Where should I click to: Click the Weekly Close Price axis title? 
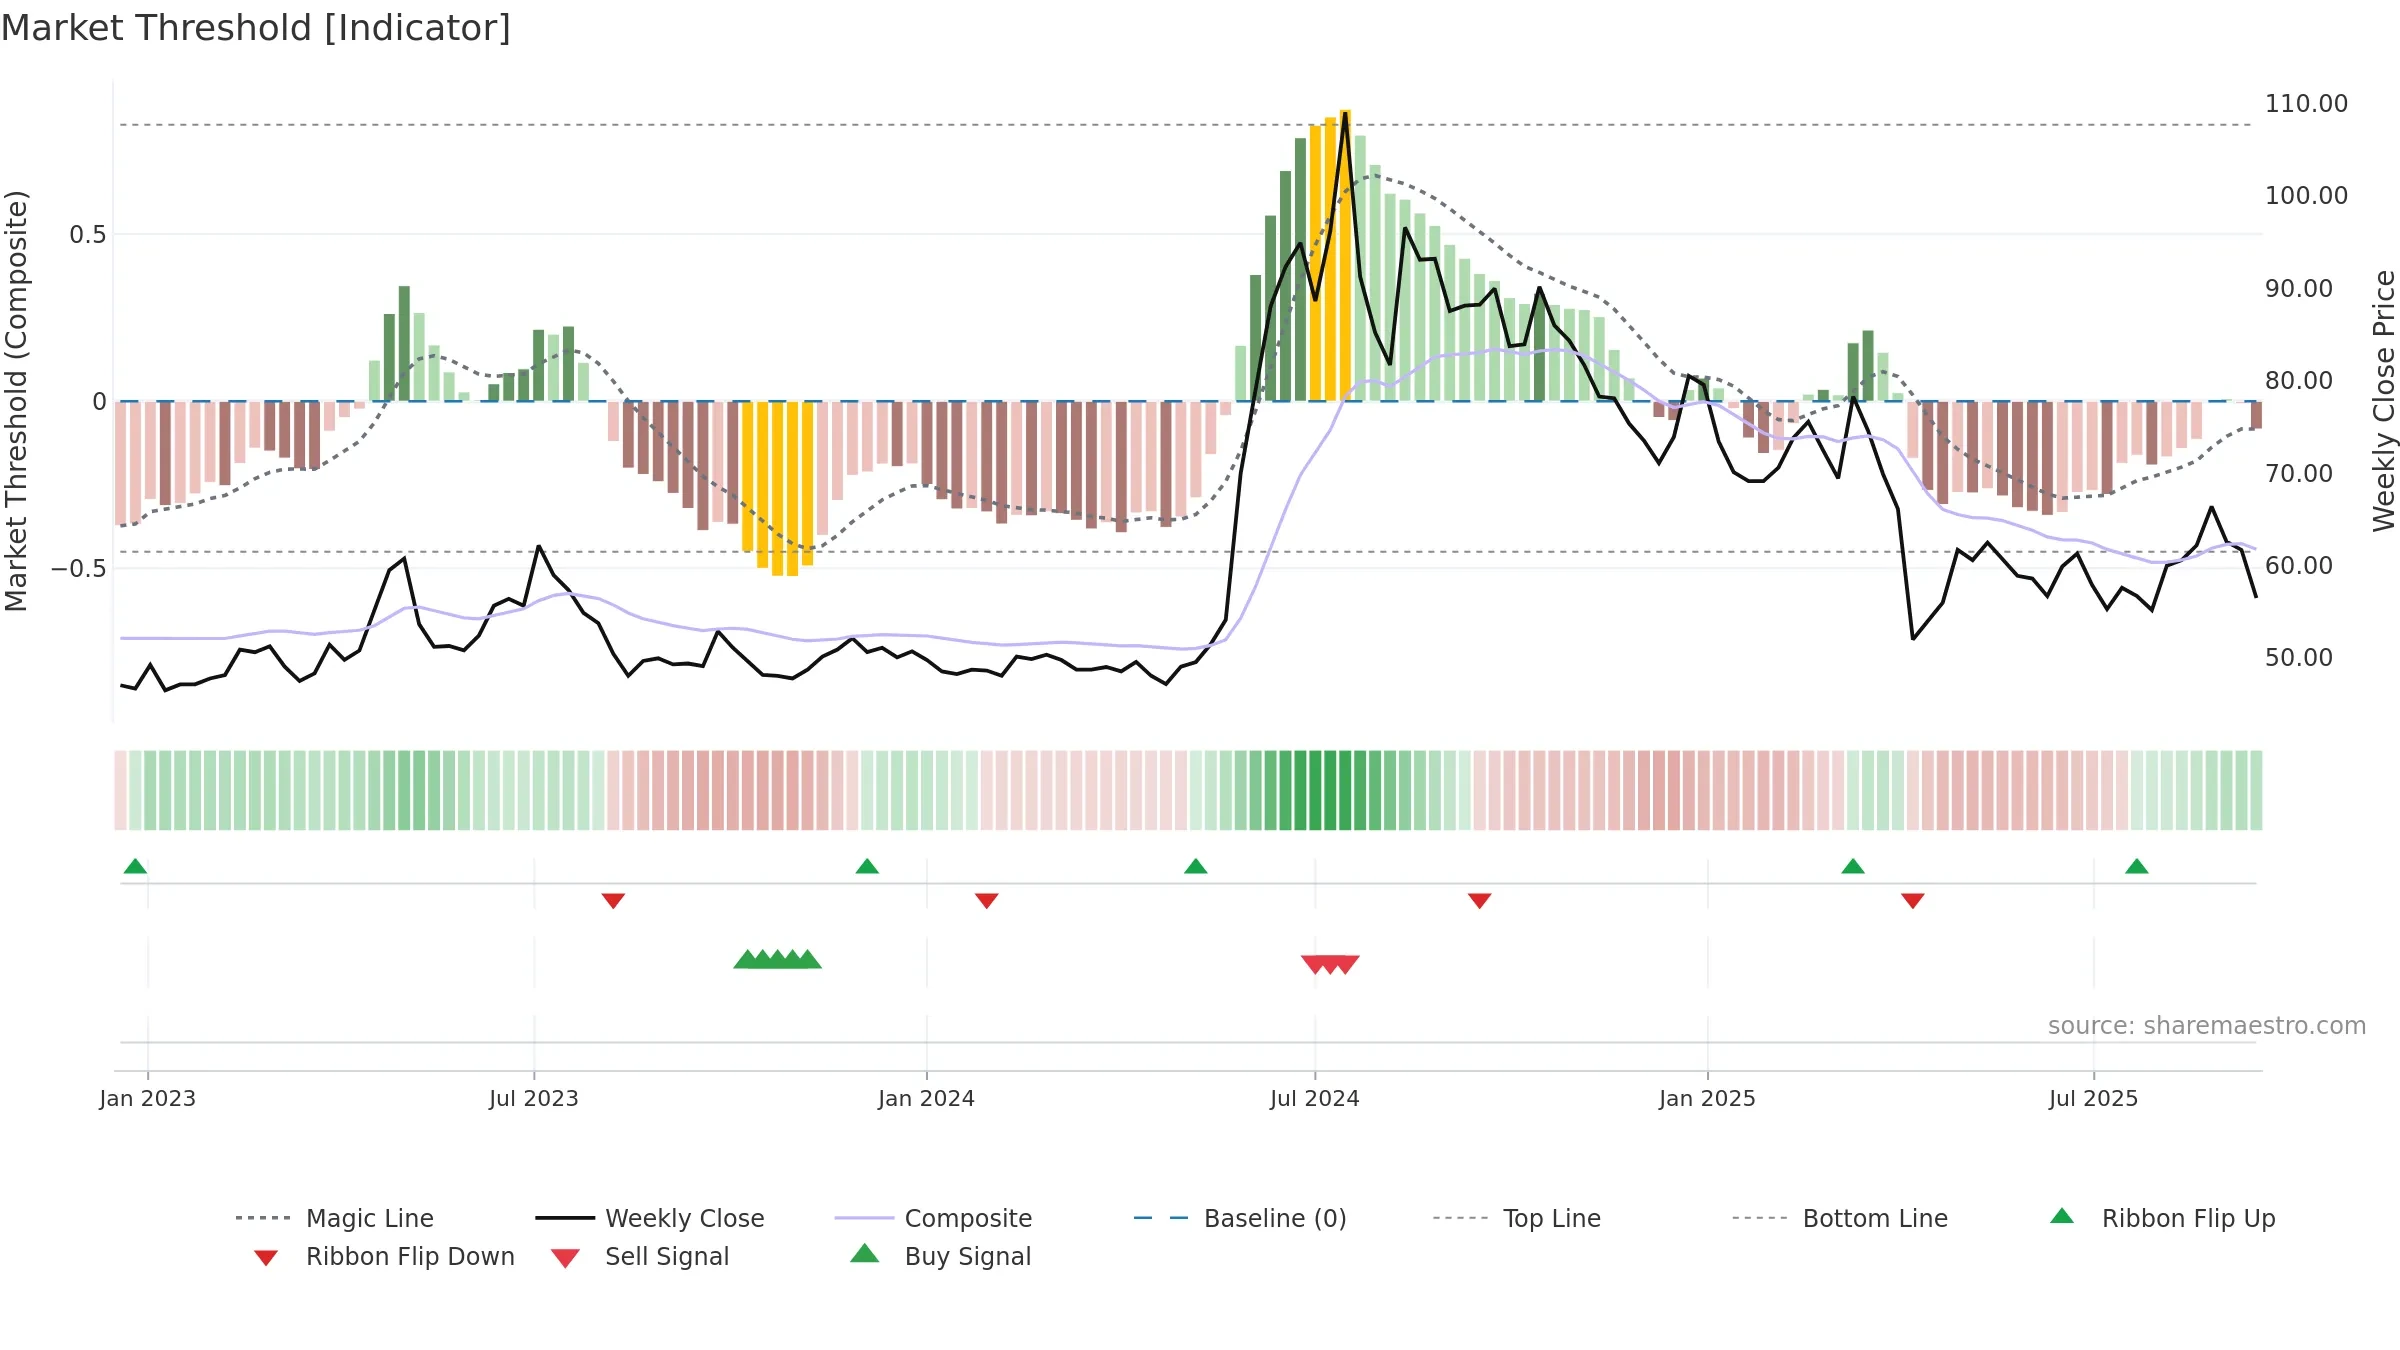2385,400
